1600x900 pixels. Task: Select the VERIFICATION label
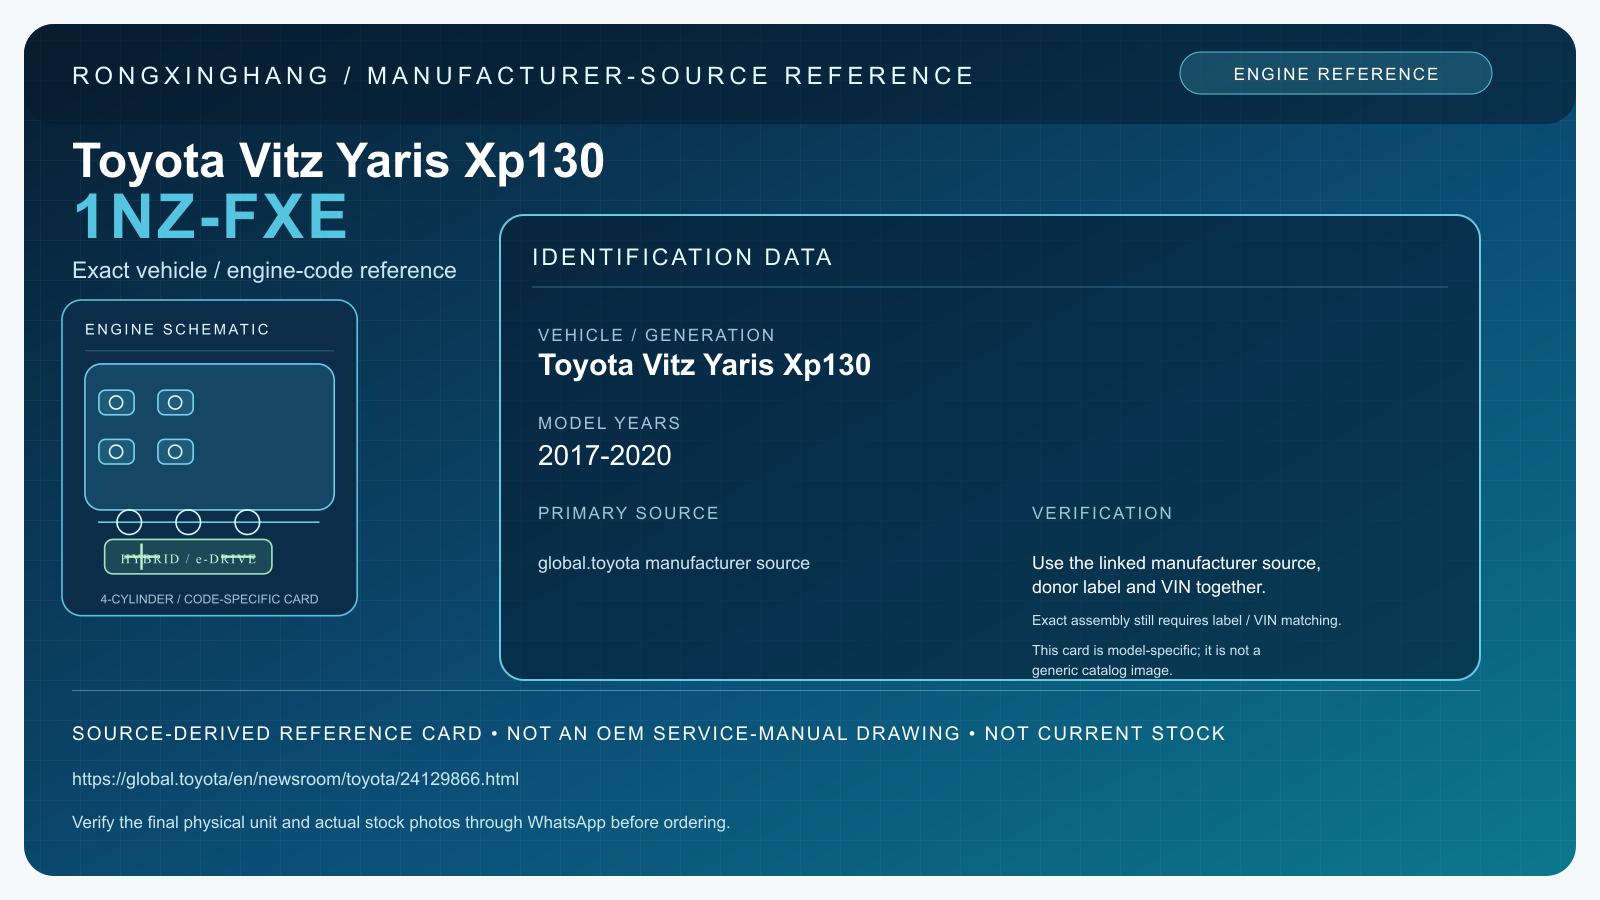1102,513
